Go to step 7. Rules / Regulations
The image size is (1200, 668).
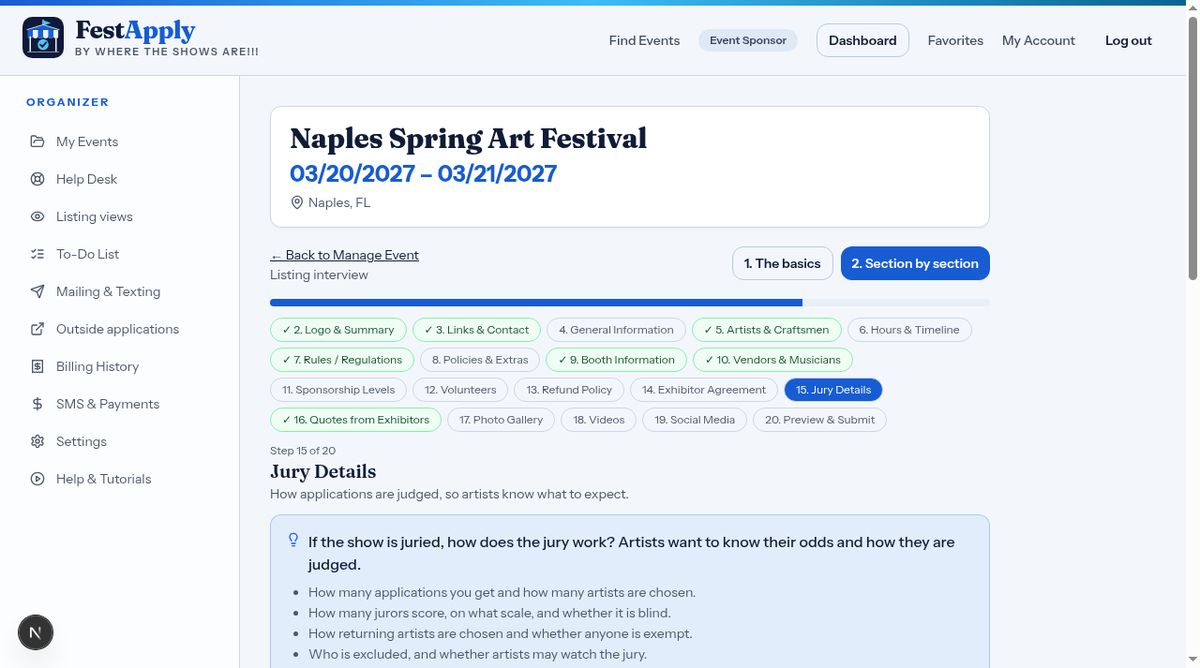pyautogui.click(x=342, y=360)
